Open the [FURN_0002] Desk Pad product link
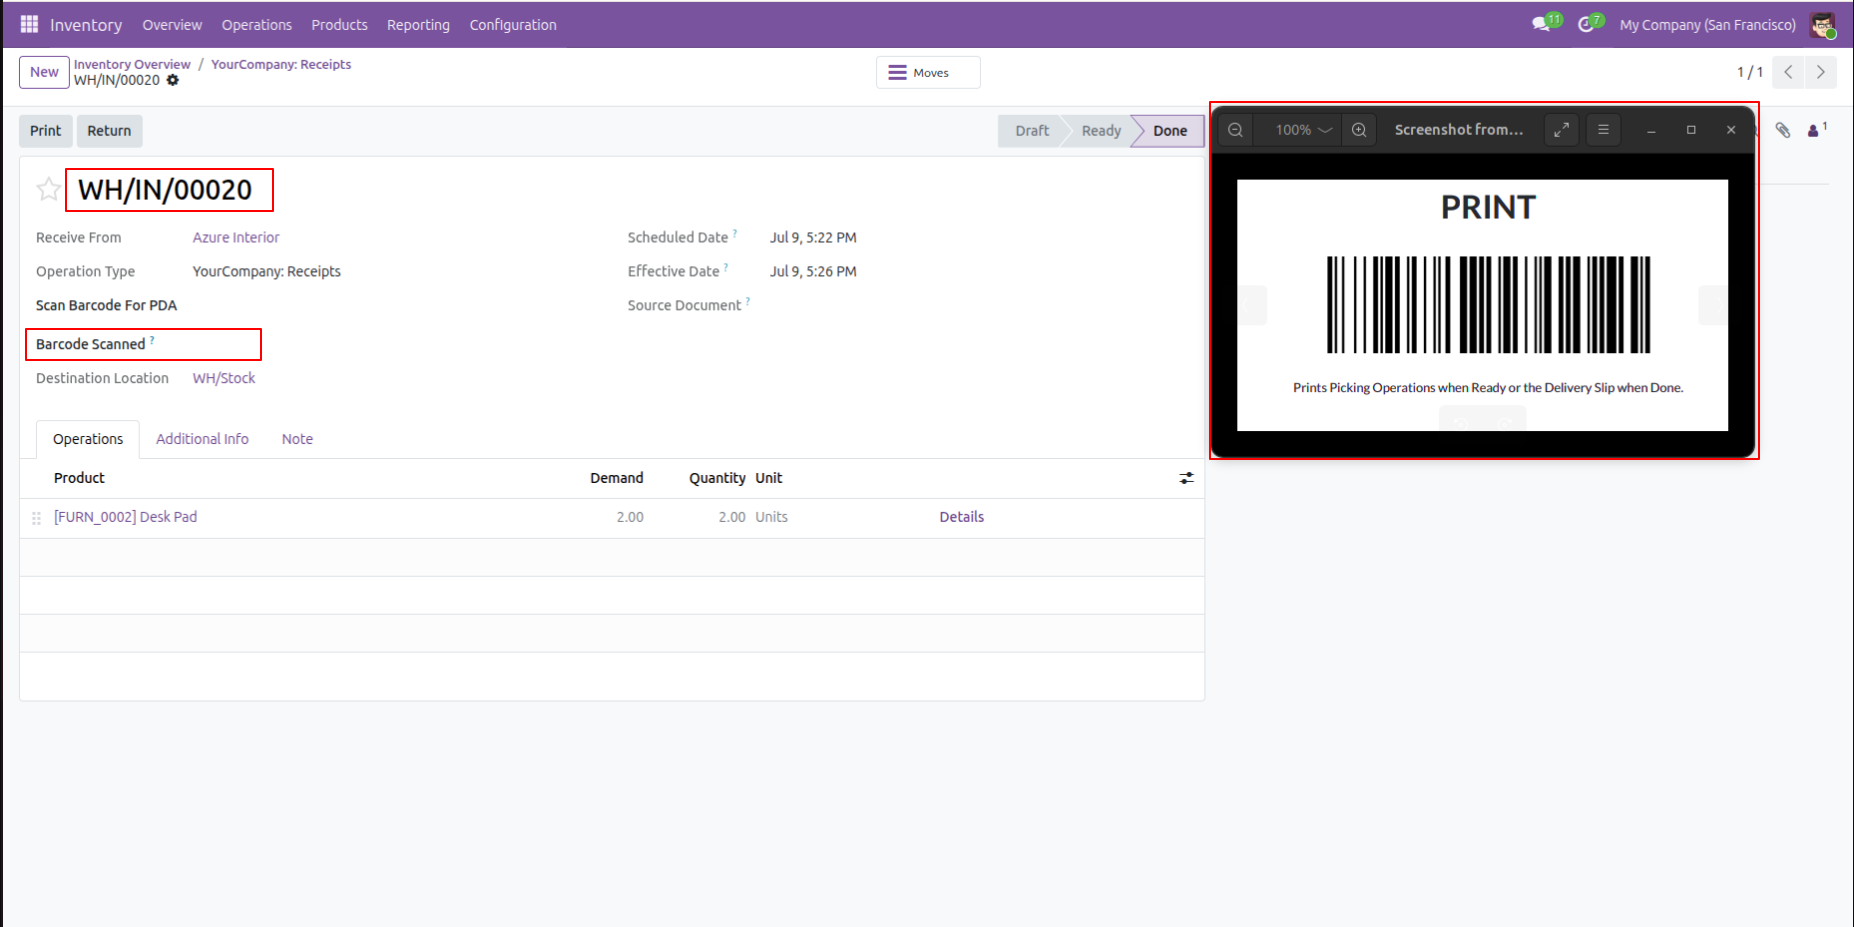 [125, 517]
